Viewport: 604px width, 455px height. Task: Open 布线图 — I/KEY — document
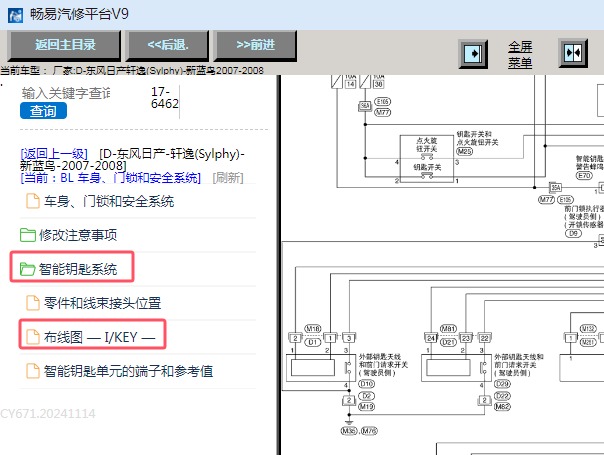[99, 337]
